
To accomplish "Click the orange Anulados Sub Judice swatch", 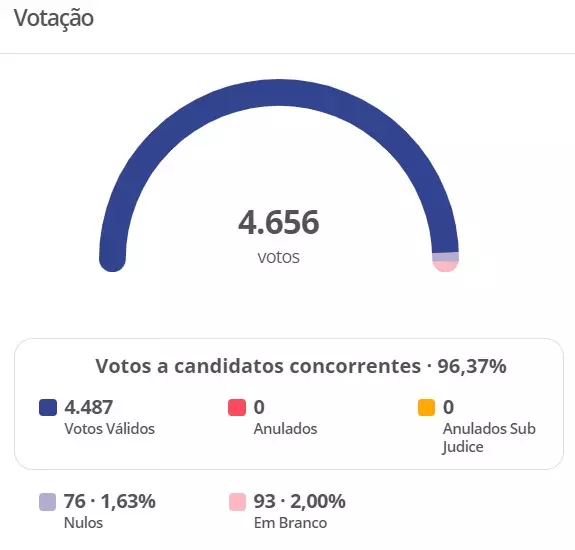I will coord(426,407).
